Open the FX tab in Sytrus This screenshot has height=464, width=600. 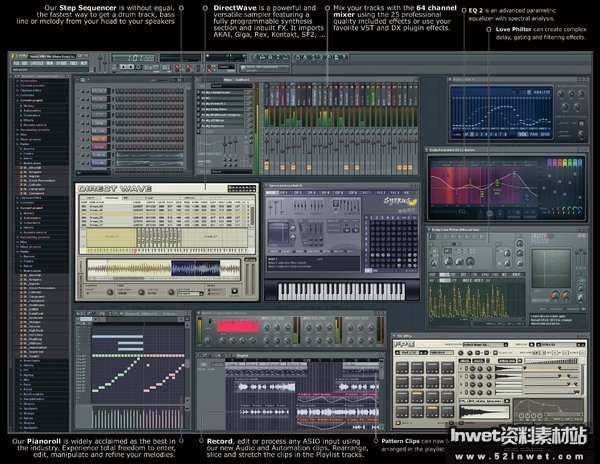pyautogui.click(x=407, y=192)
